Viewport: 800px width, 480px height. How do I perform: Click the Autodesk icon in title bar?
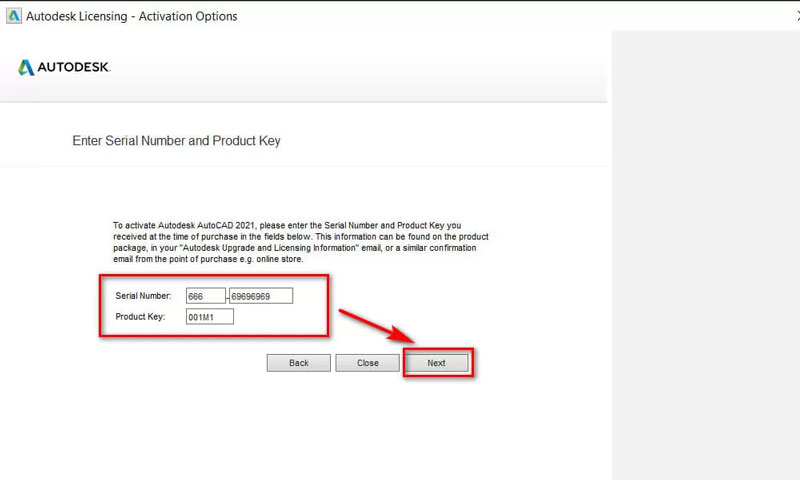(x=14, y=16)
